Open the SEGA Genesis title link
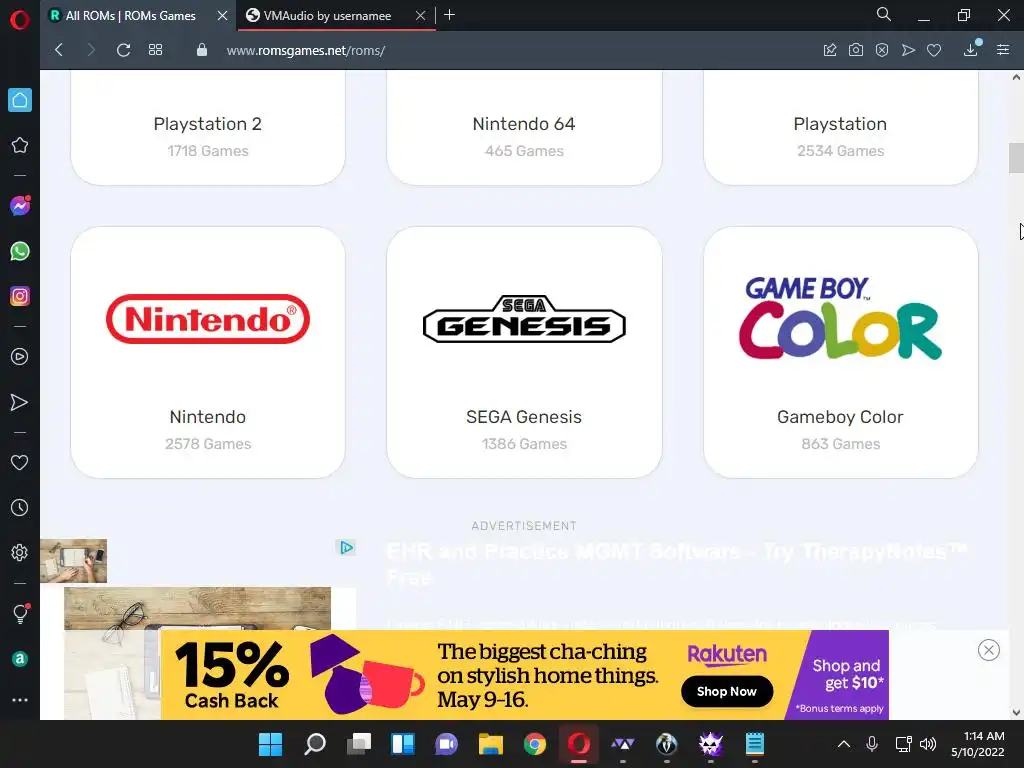The width and height of the screenshot is (1024, 768). tap(524, 417)
